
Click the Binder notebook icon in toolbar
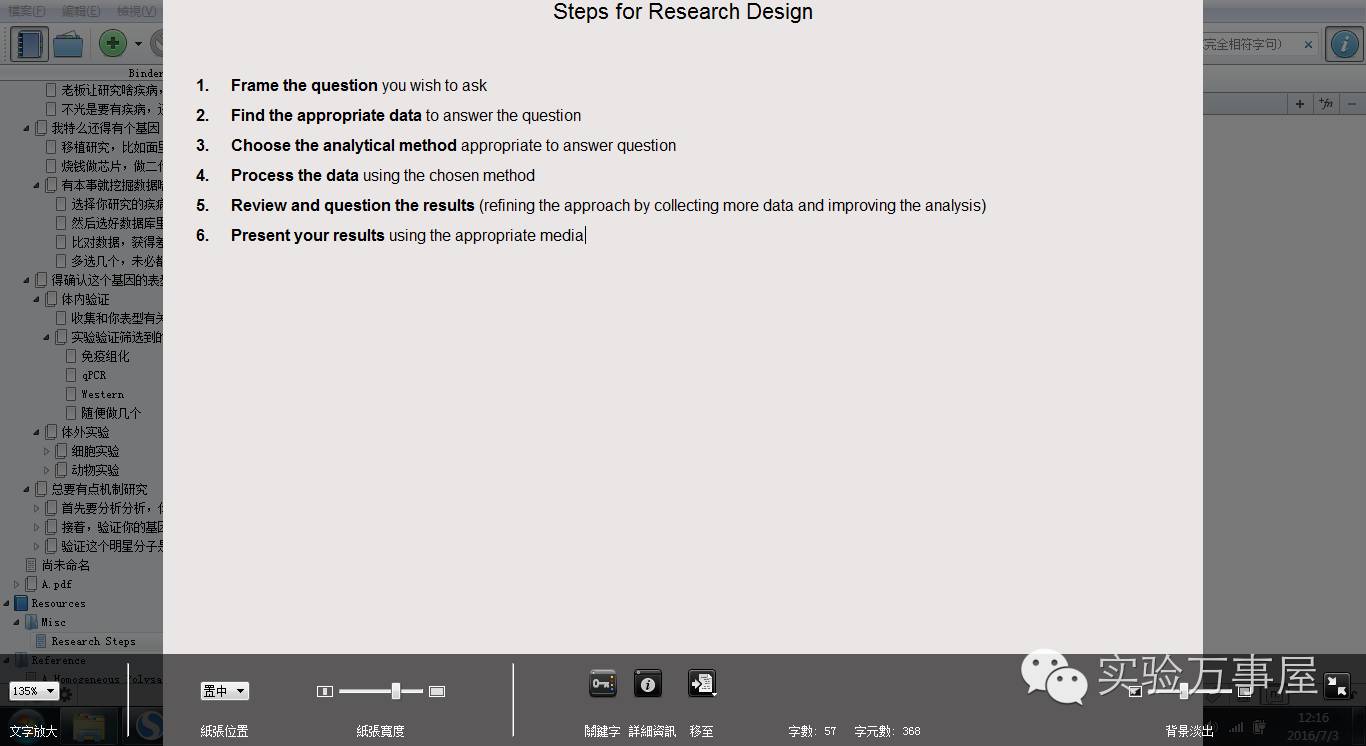(29, 44)
